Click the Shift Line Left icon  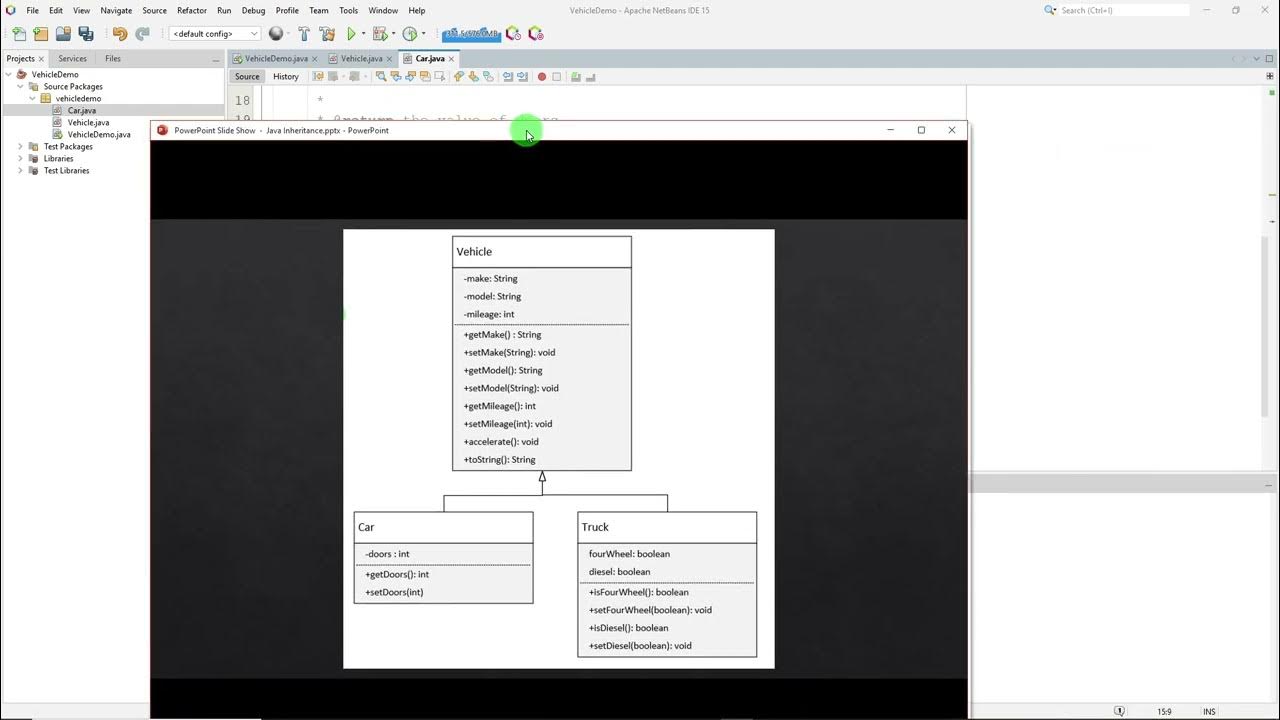click(508, 76)
